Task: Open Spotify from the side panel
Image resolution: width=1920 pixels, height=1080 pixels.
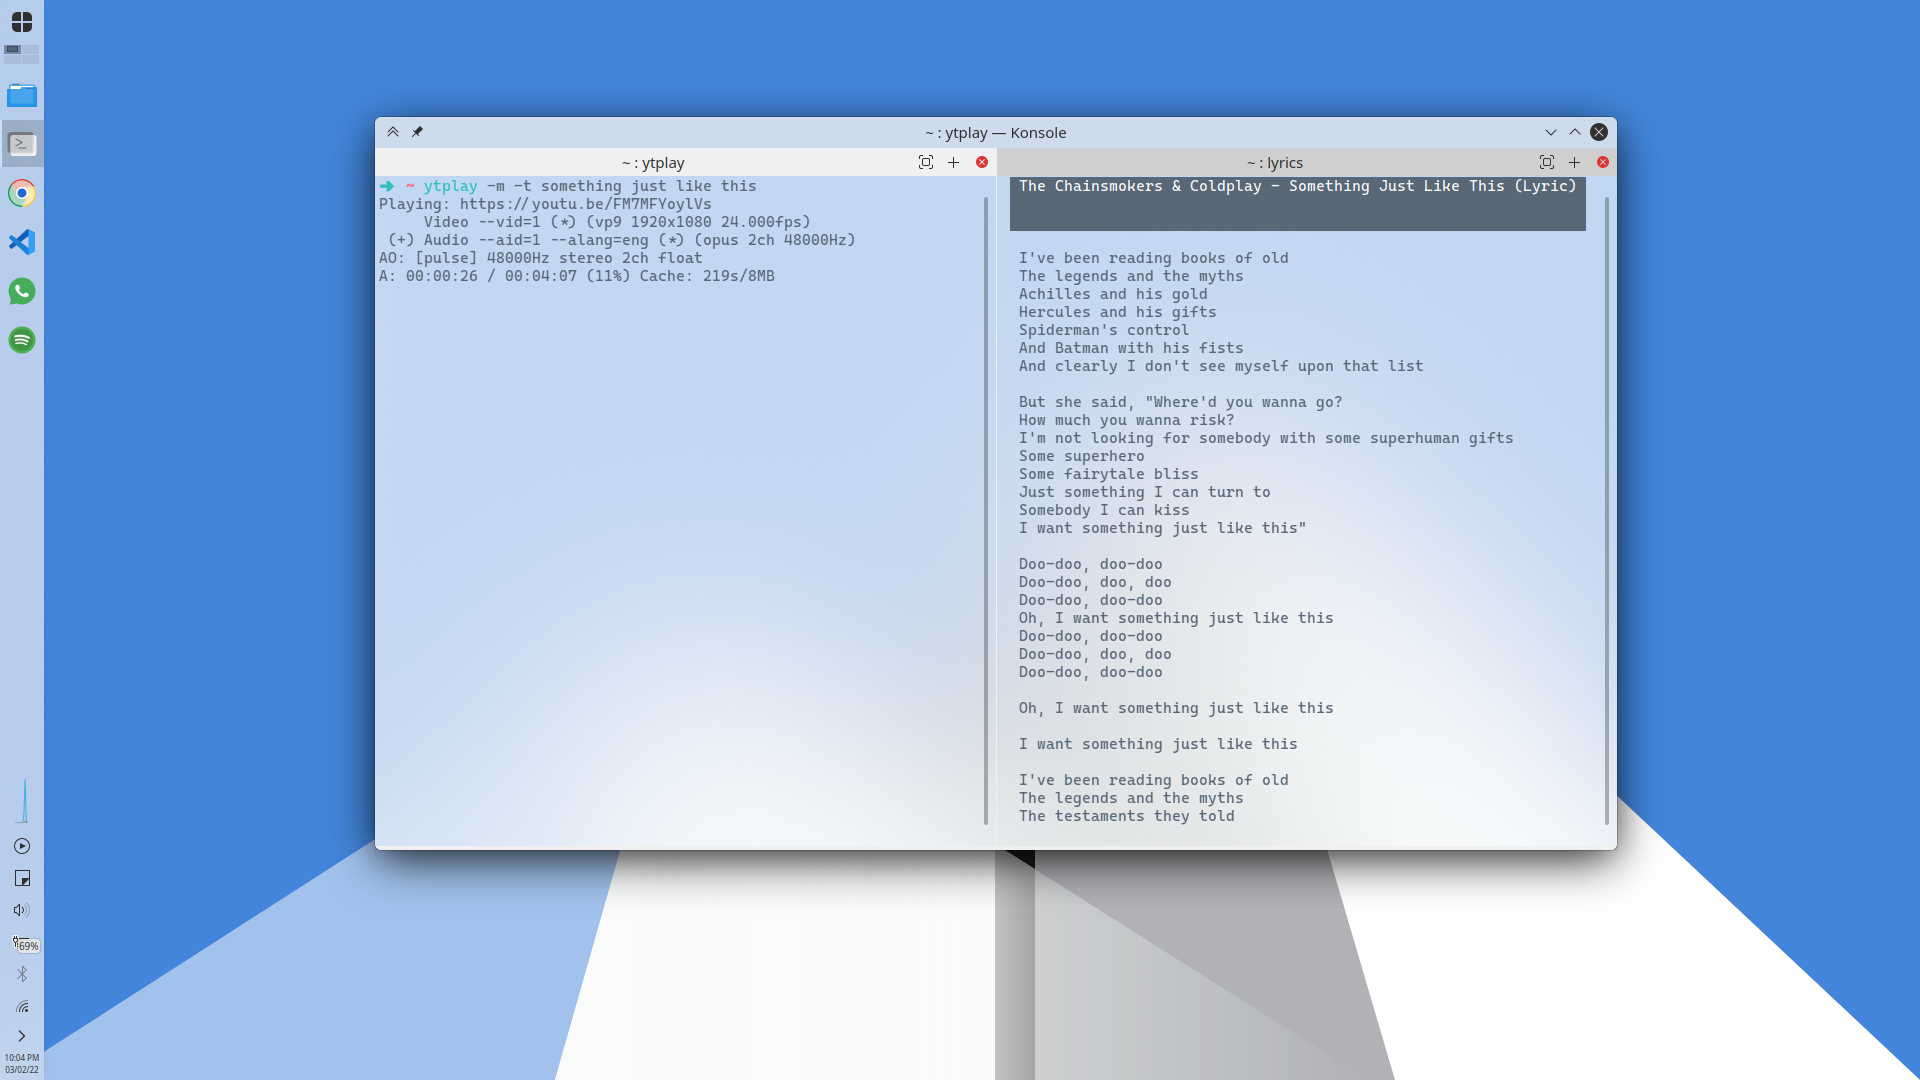Action: point(22,340)
